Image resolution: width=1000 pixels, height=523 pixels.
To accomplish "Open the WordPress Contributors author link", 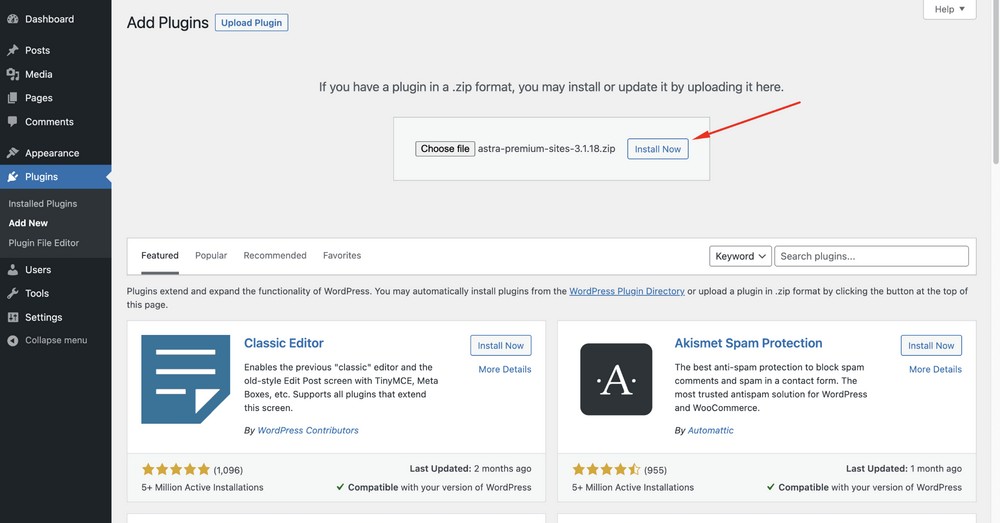I will click(x=308, y=431).
